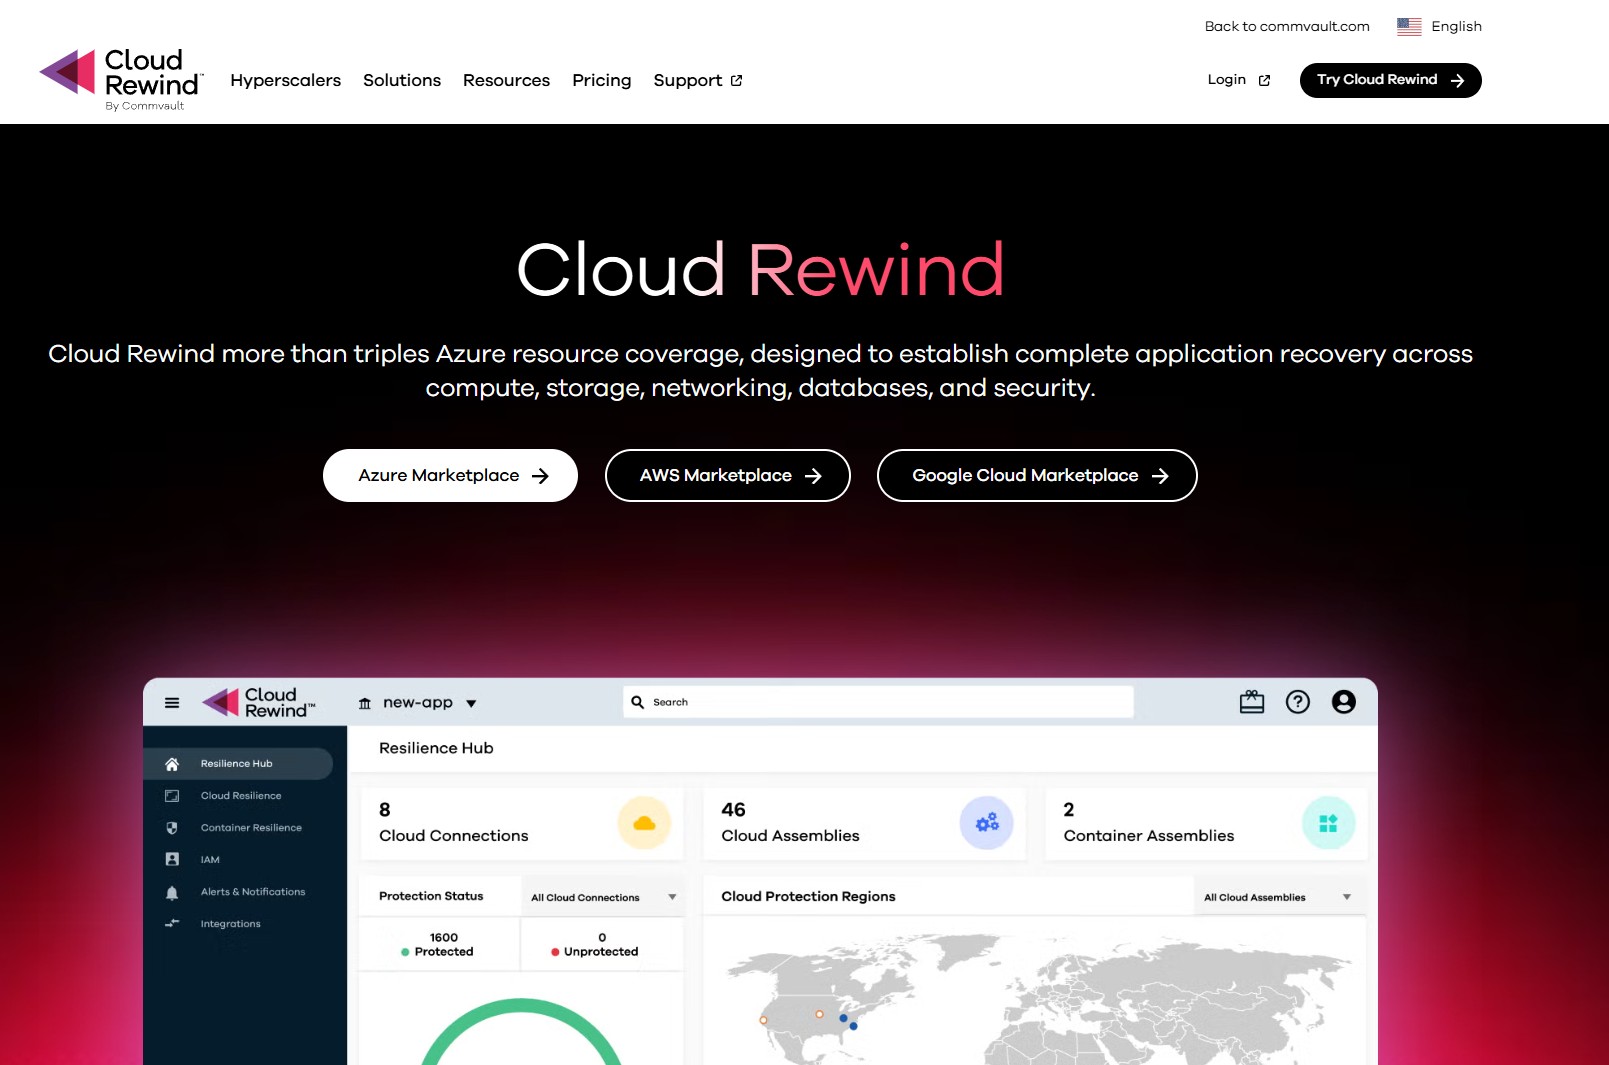Expand the All Cloud Connections dropdown

pos(603,897)
